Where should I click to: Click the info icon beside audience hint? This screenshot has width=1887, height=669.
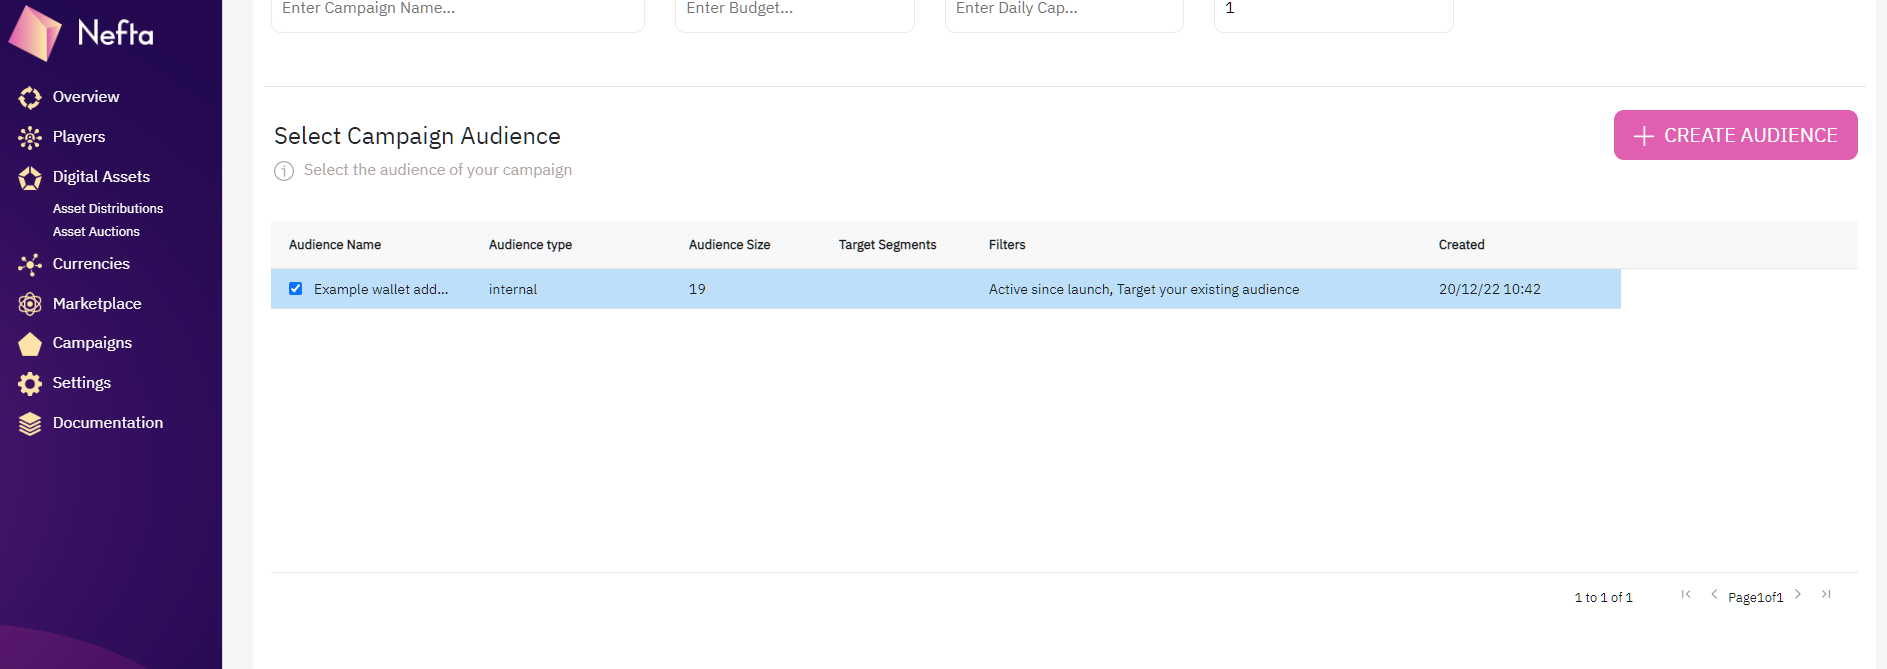284,171
